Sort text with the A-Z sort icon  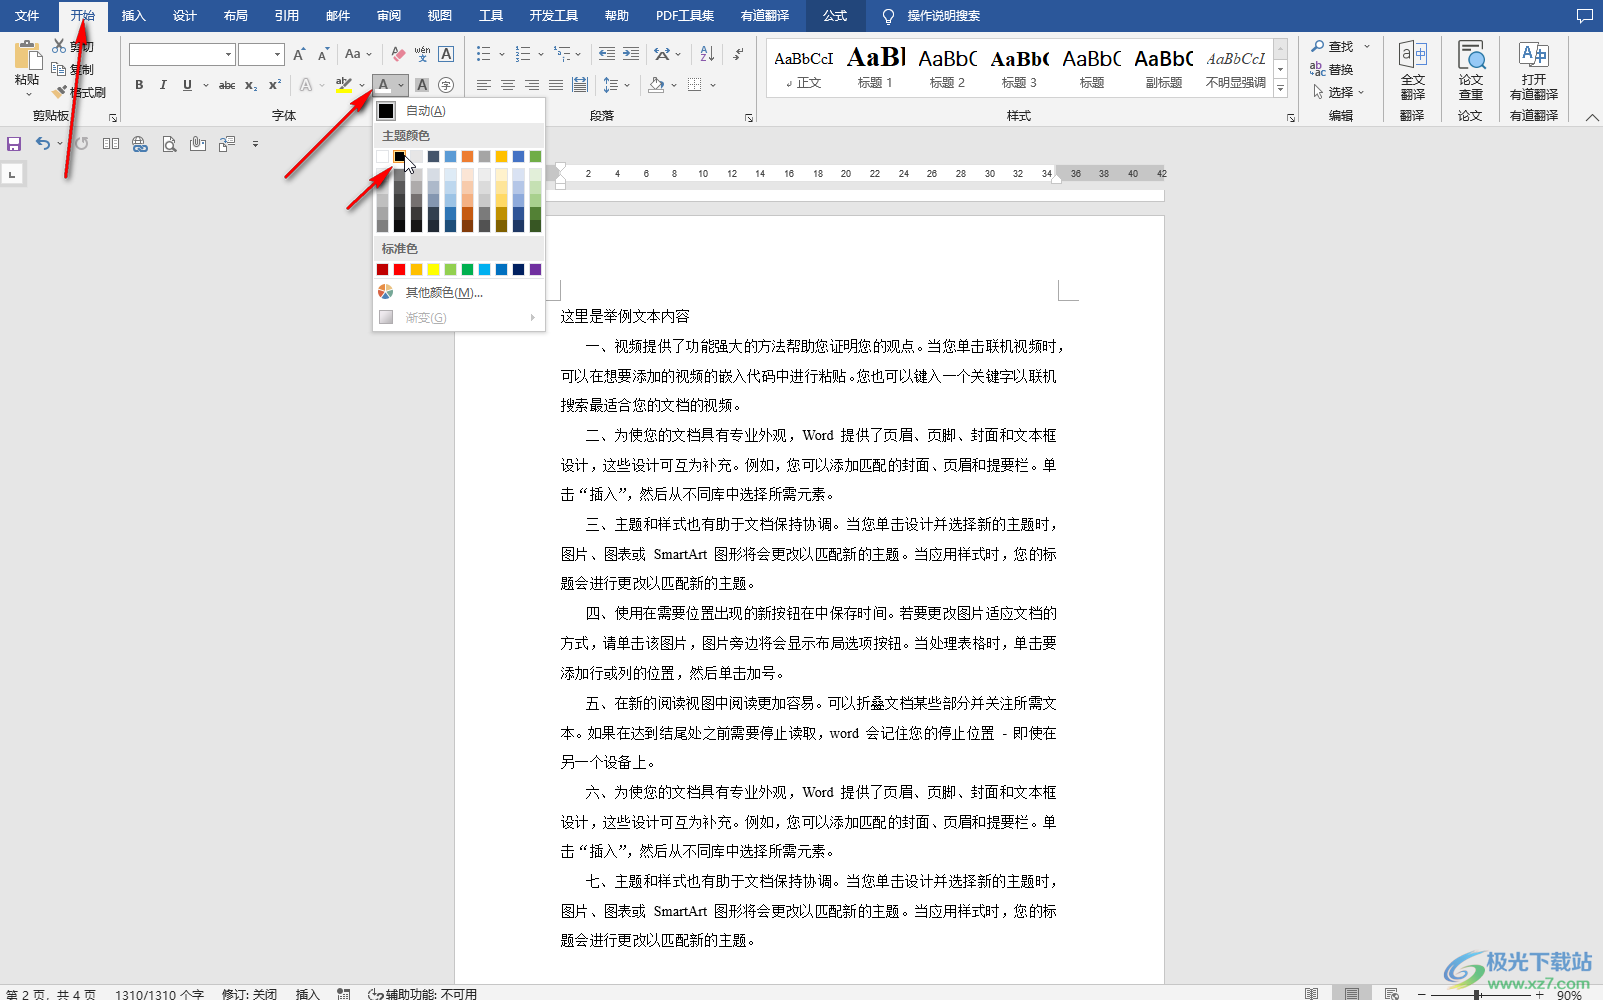coord(707,54)
